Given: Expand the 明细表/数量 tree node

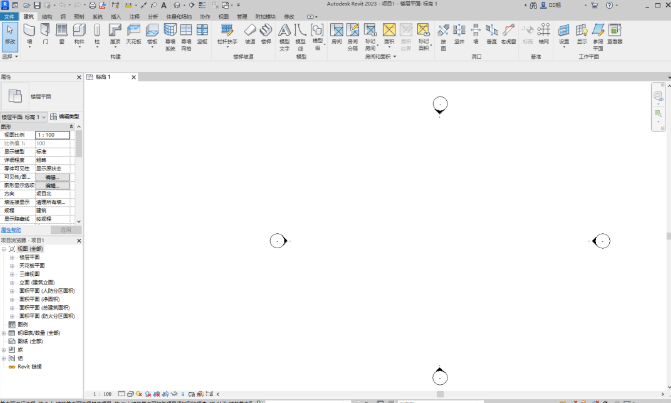Looking at the screenshot, I should pyautogui.click(x=6, y=332).
